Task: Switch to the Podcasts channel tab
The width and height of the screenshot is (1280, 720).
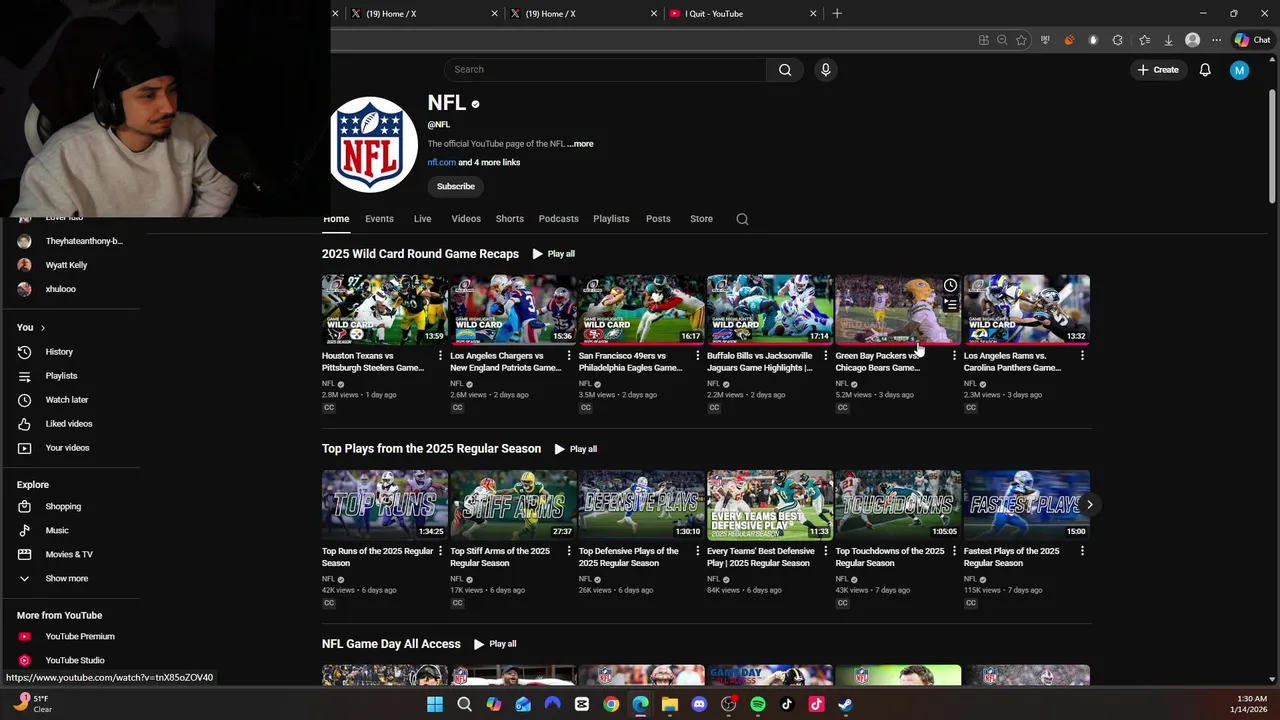Action: pyautogui.click(x=559, y=219)
